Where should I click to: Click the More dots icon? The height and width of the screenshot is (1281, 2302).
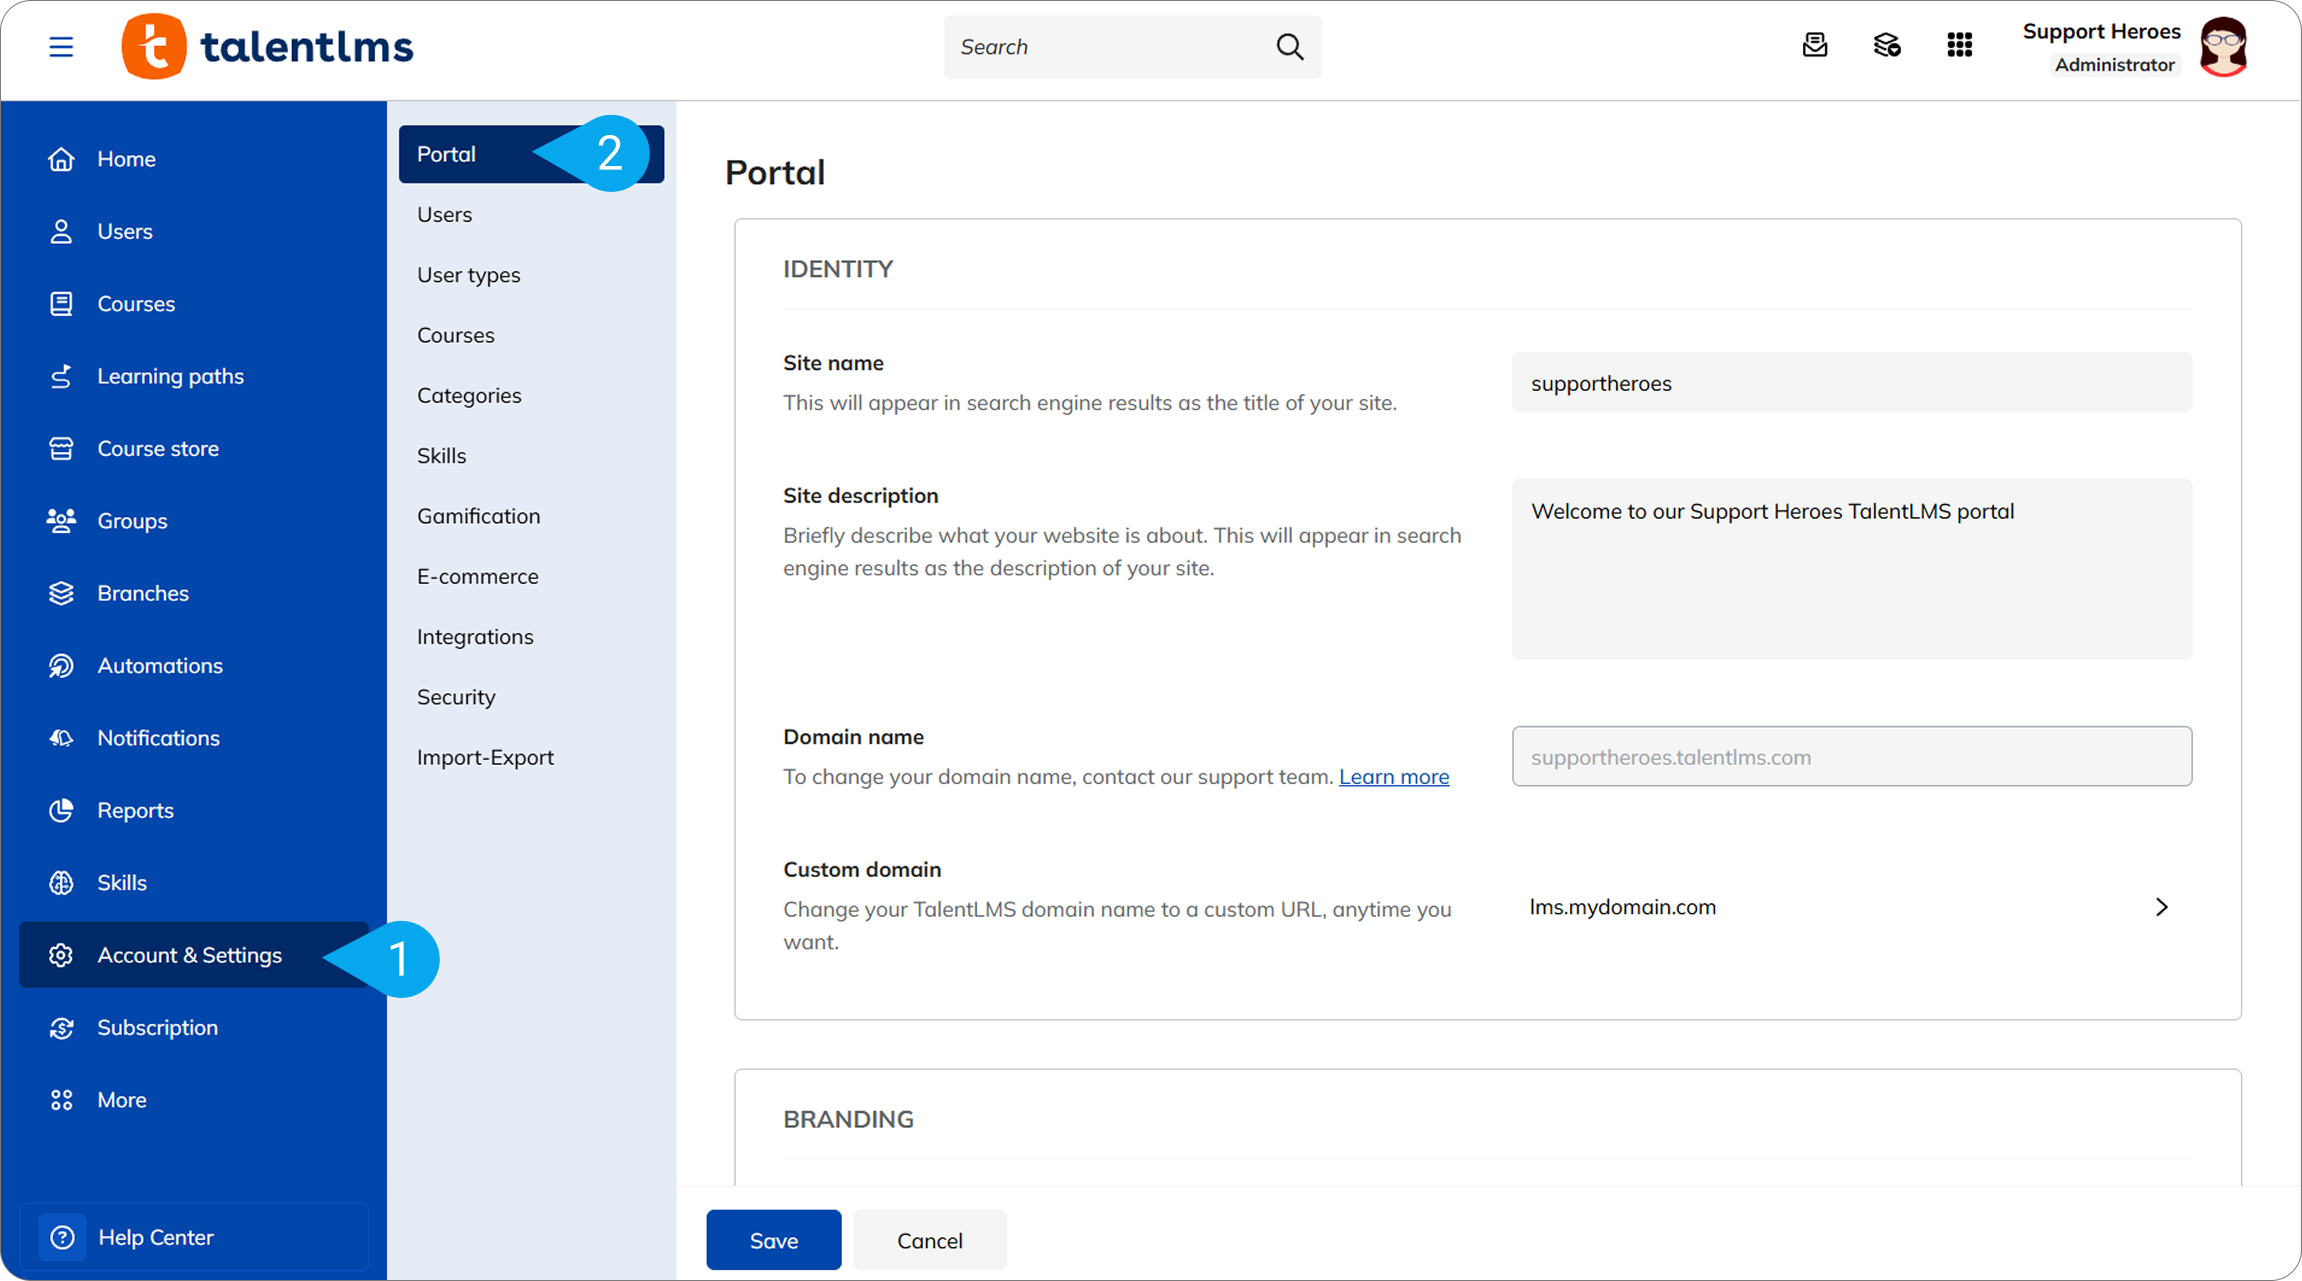click(x=61, y=1100)
